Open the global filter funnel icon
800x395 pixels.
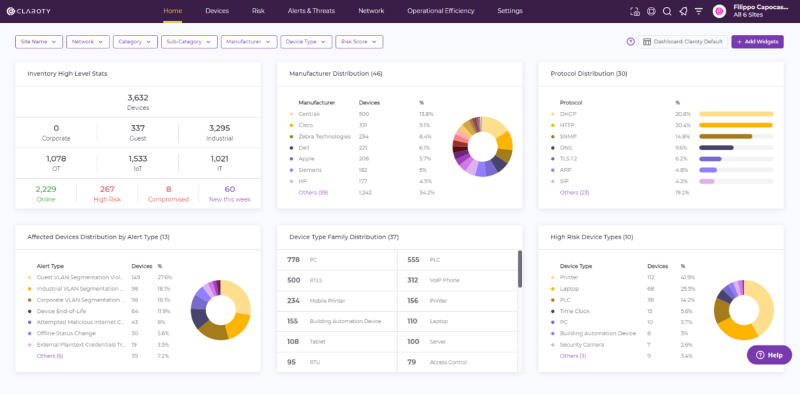tap(699, 11)
